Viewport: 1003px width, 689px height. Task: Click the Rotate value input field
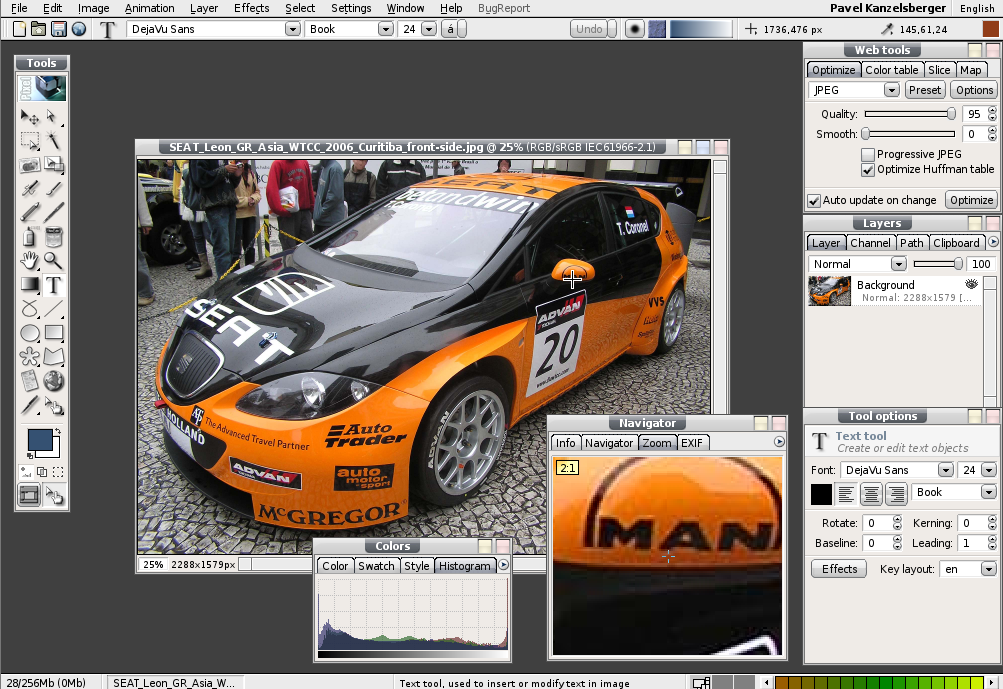pos(876,523)
